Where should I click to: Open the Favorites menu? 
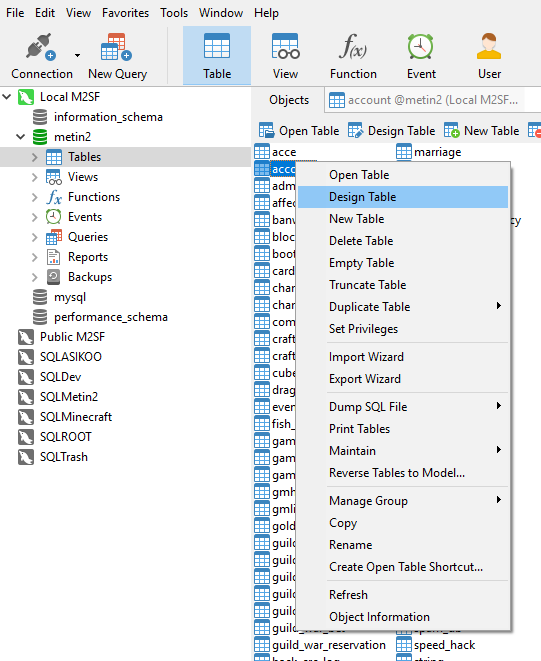[x=125, y=13]
